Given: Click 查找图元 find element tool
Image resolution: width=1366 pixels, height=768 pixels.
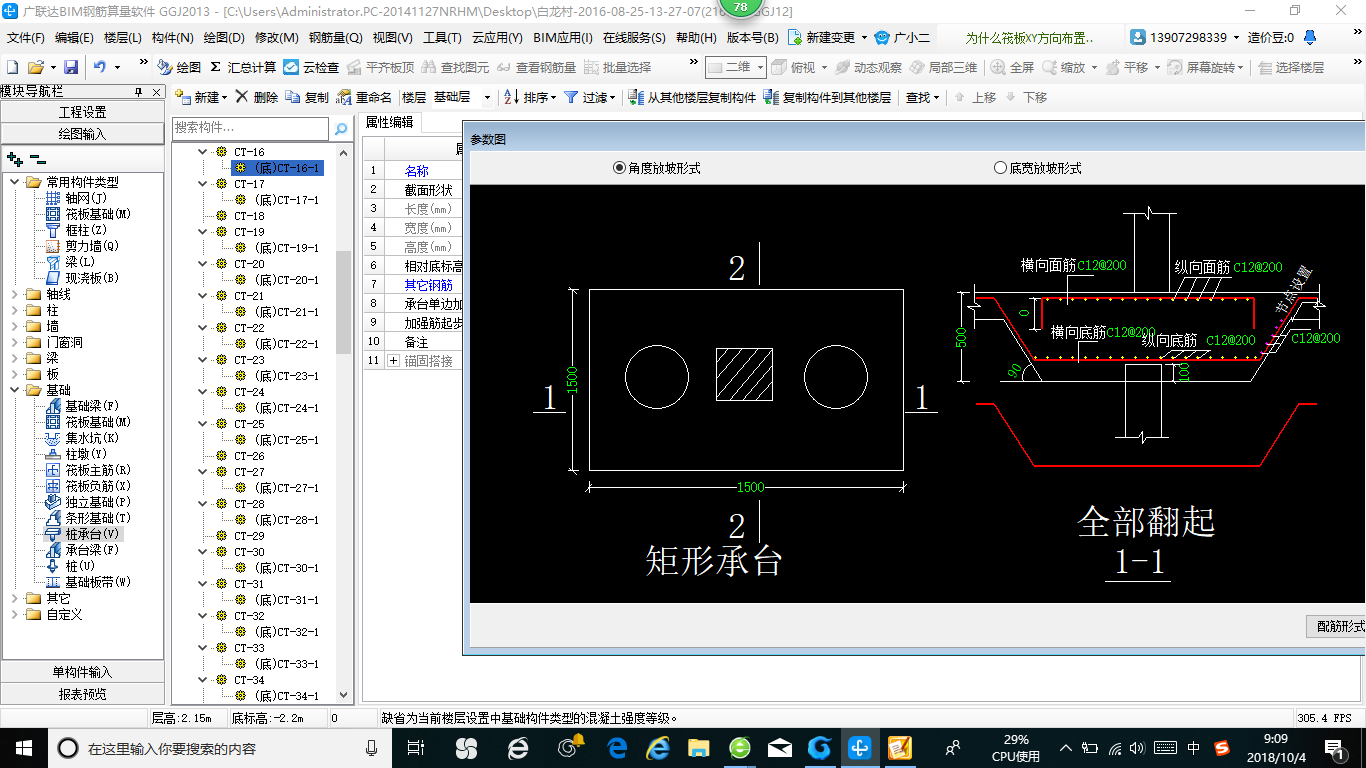Looking at the screenshot, I should (x=456, y=67).
